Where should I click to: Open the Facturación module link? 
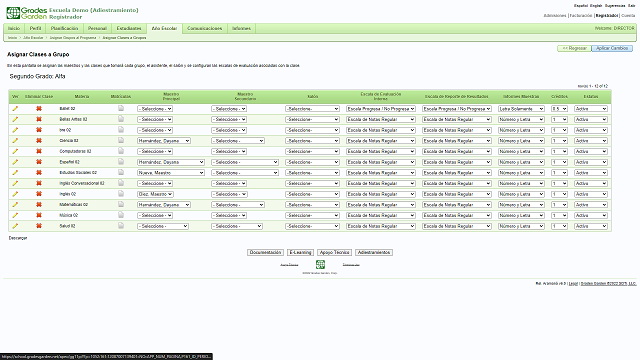click(580, 16)
